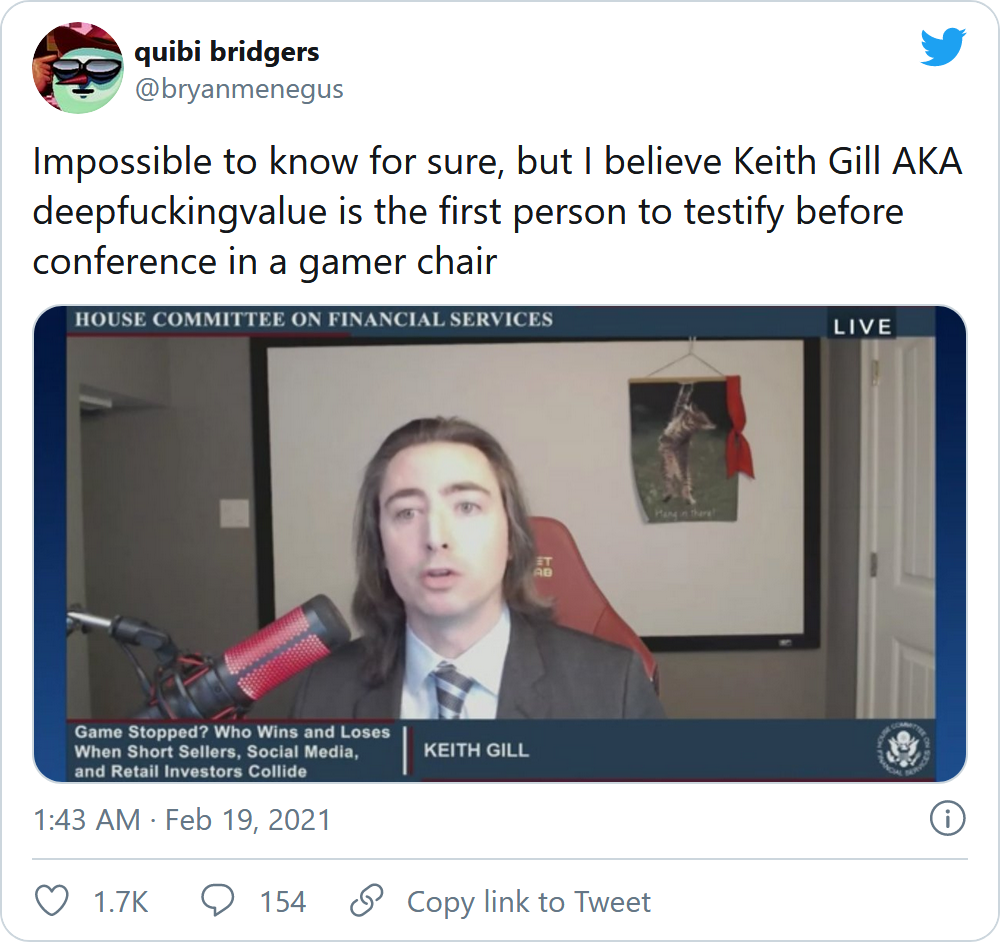Open replies via speech bubble icon

[x=217, y=901]
